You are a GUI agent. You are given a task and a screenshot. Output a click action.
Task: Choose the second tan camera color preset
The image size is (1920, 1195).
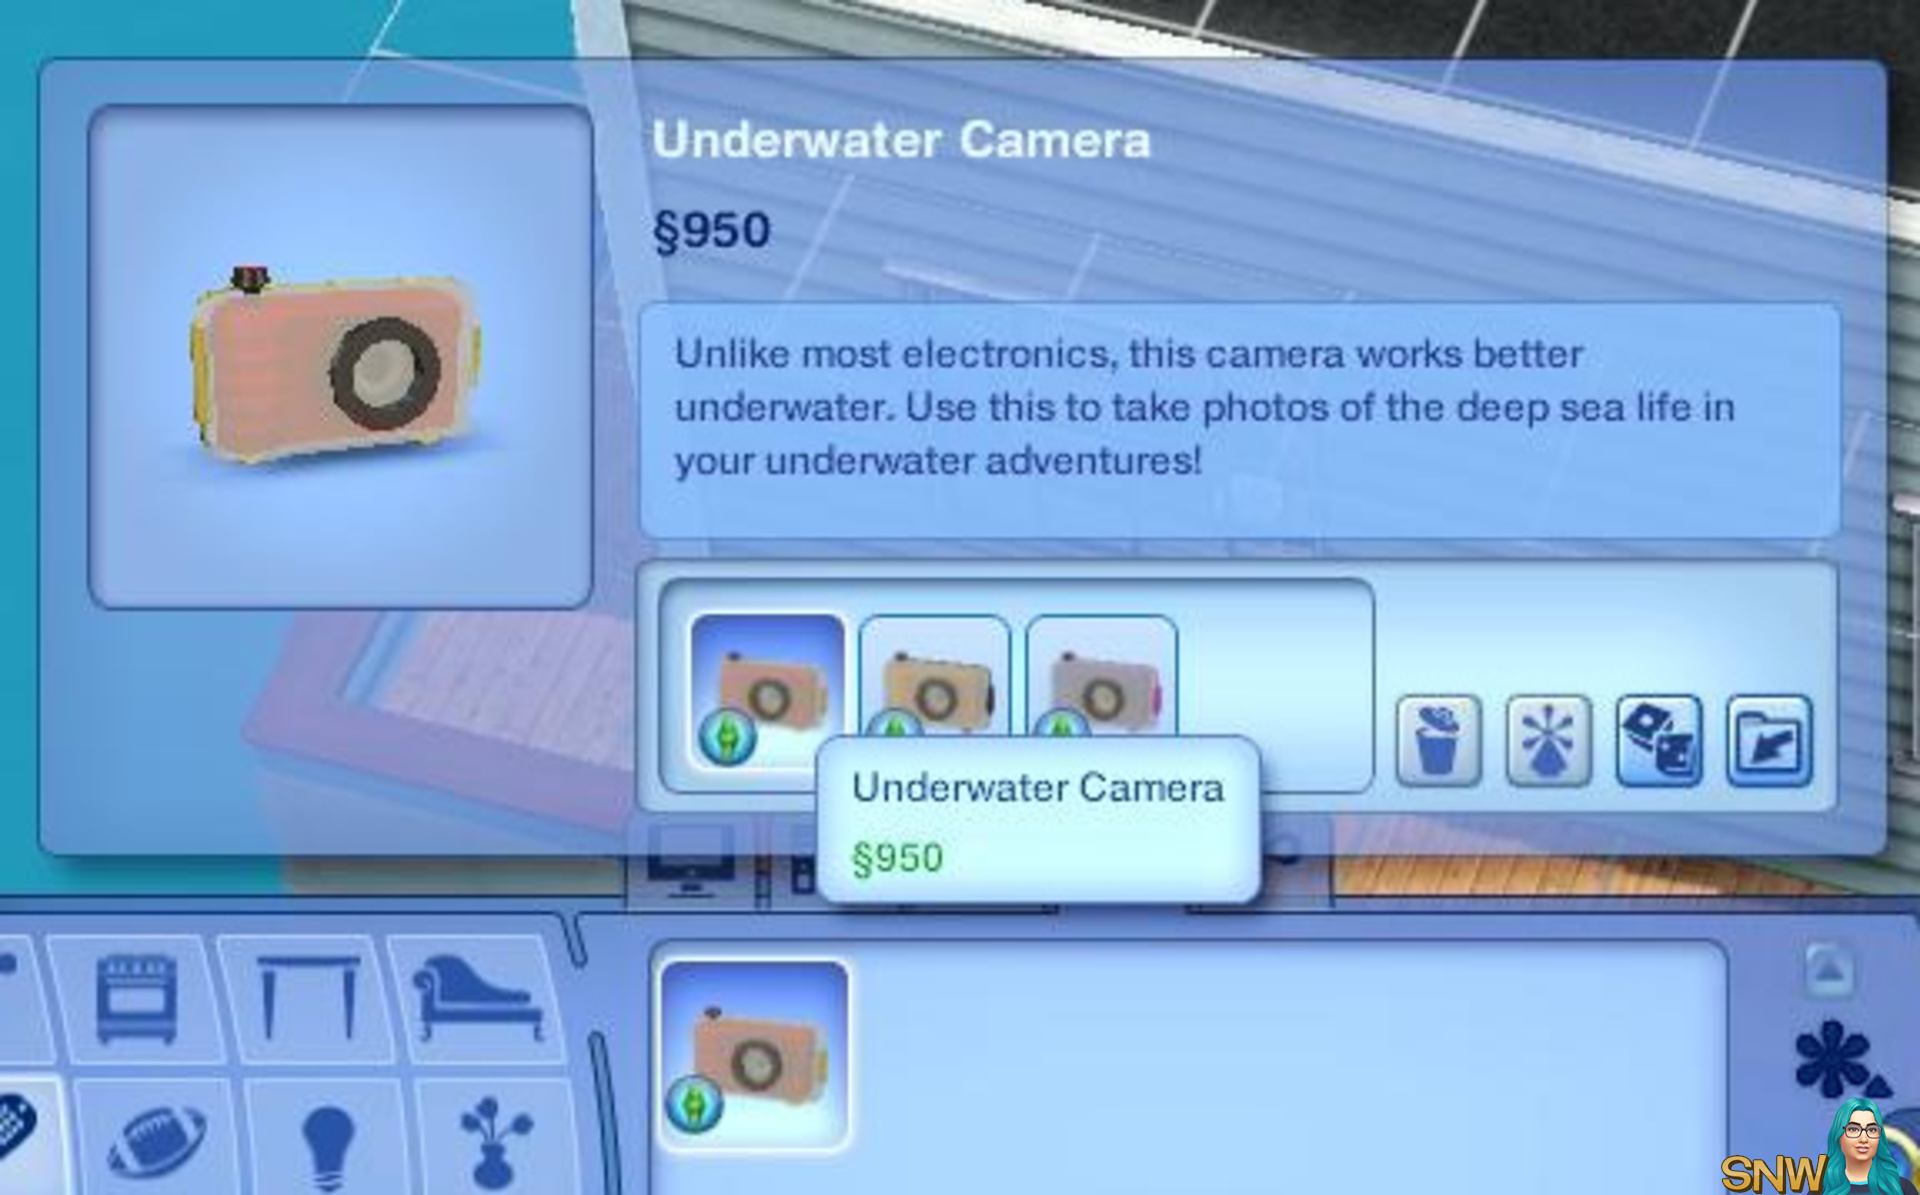(x=934, y=680)
